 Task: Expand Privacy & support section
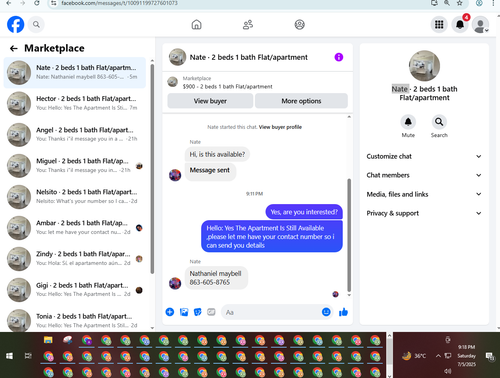(424, 213)
